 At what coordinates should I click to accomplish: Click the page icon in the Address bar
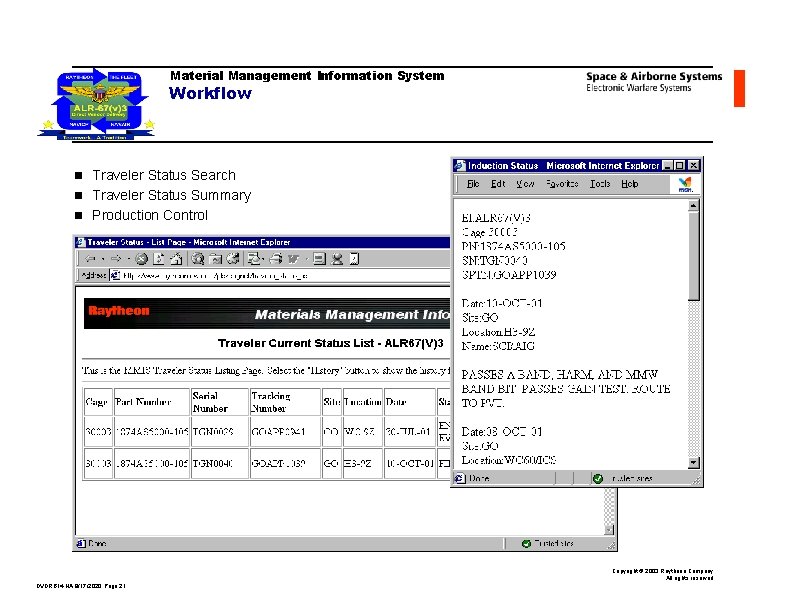click(x=115, y=275)
